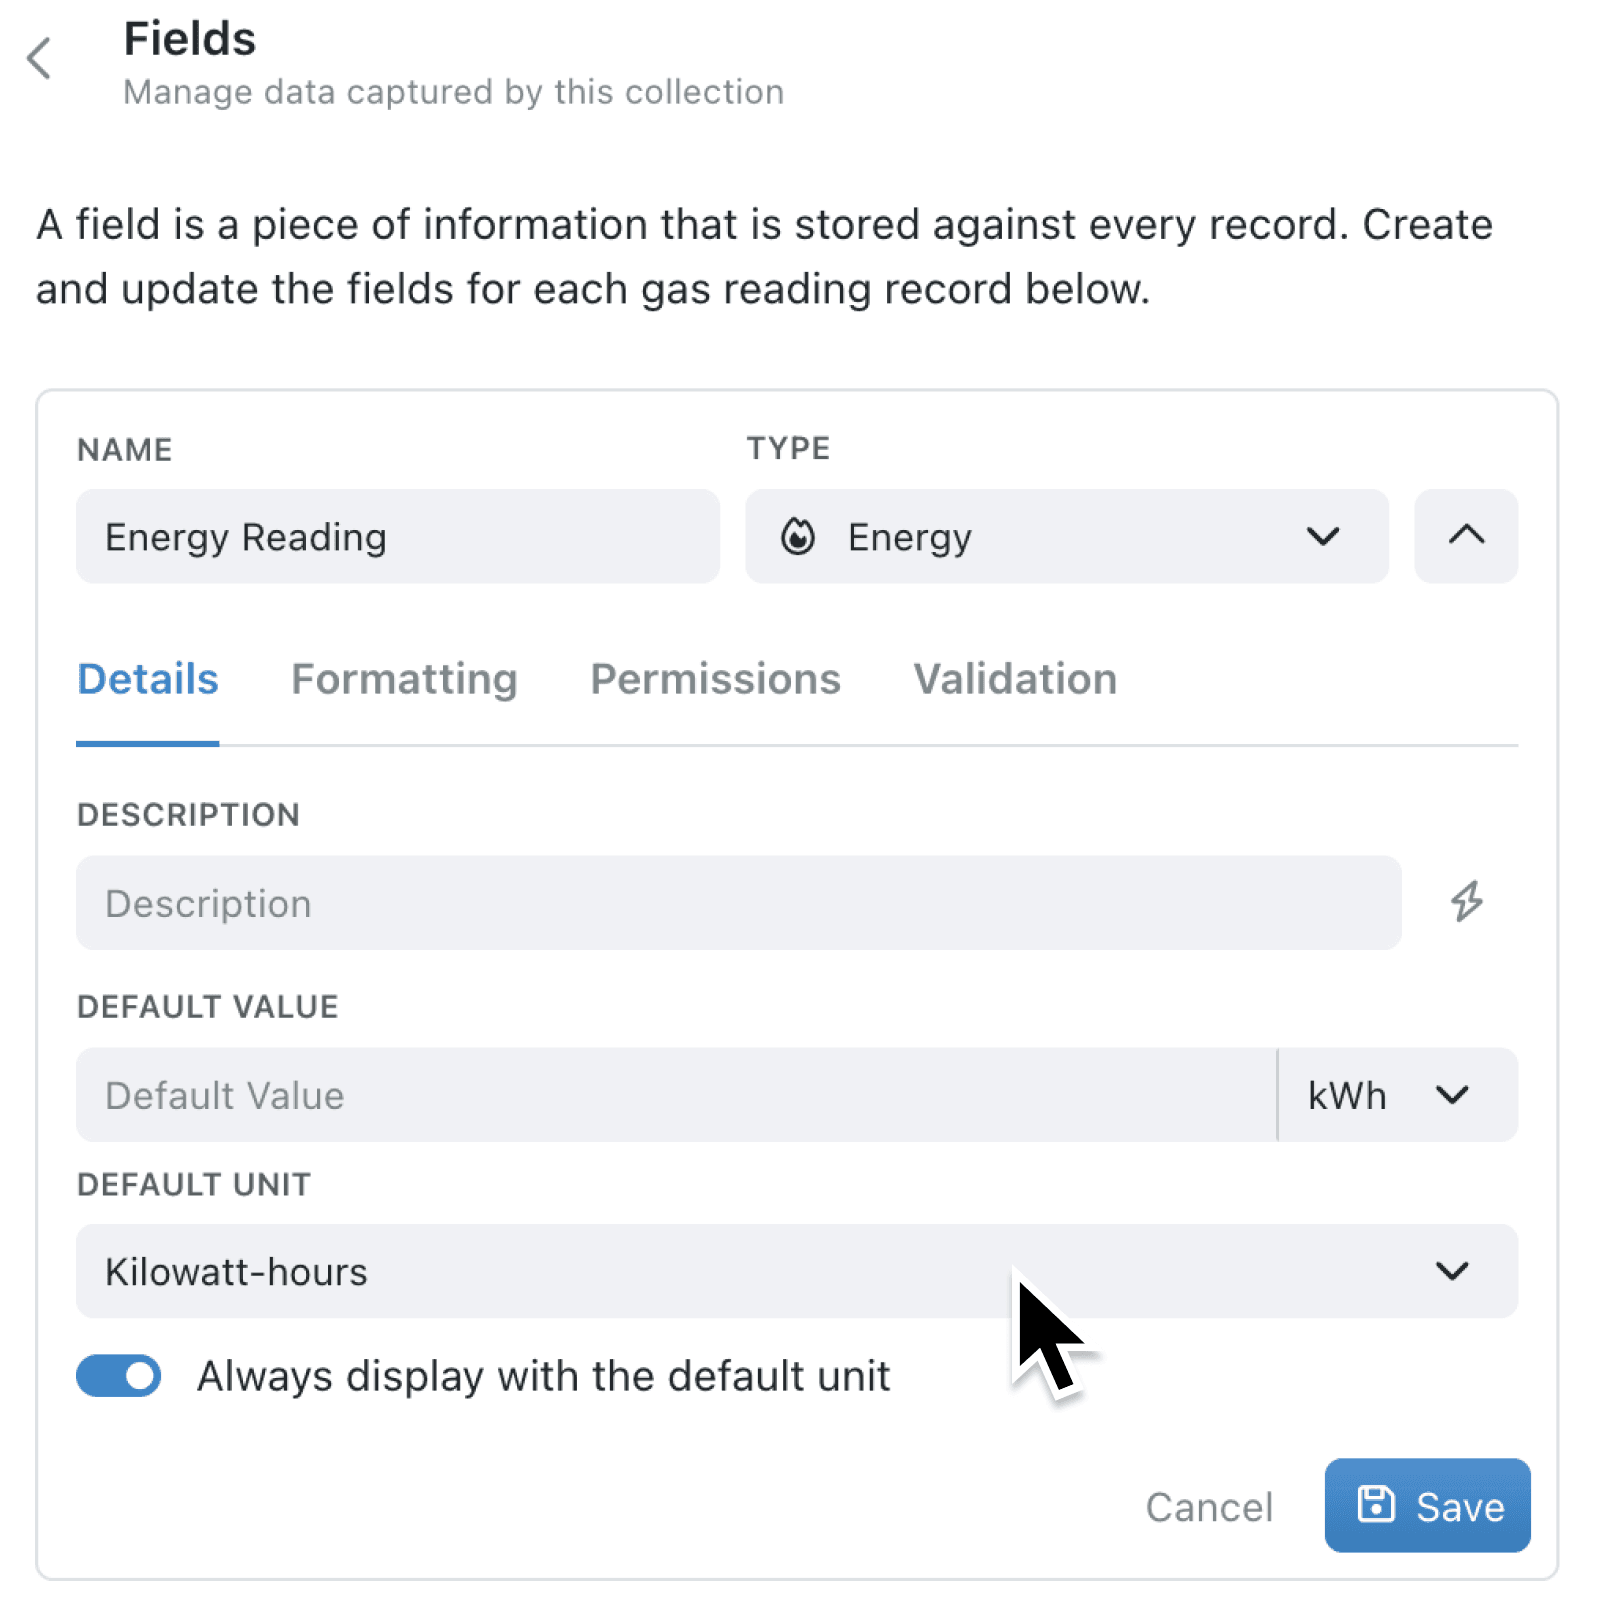Click the back arrow beside Fields heading

point(38,58)
